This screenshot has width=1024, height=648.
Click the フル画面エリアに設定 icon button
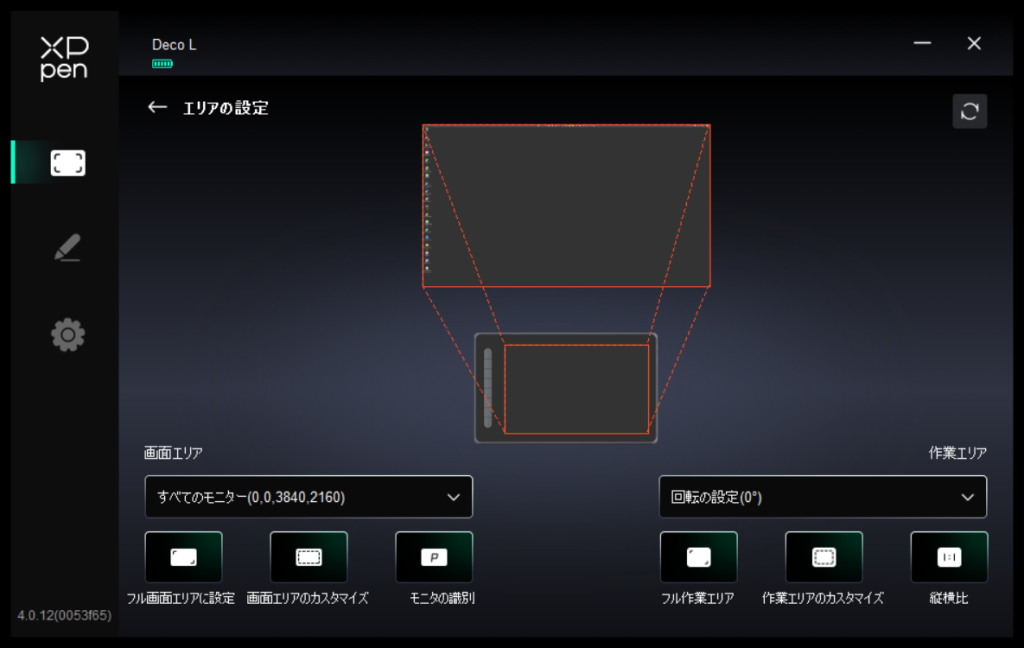tap(184, 557)
